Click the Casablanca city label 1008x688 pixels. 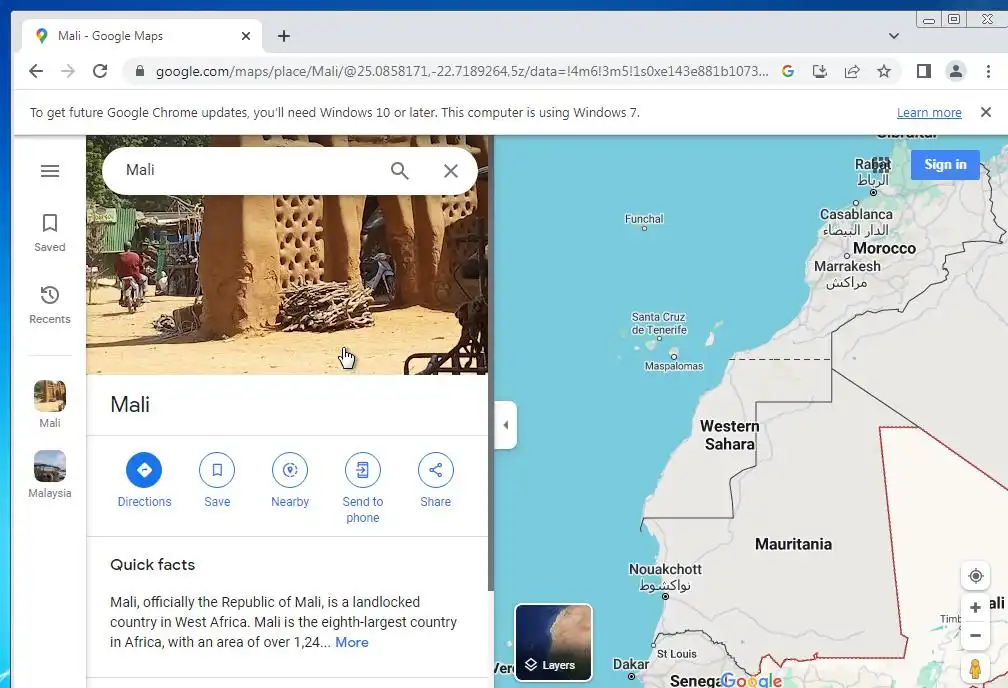[856, 214]
